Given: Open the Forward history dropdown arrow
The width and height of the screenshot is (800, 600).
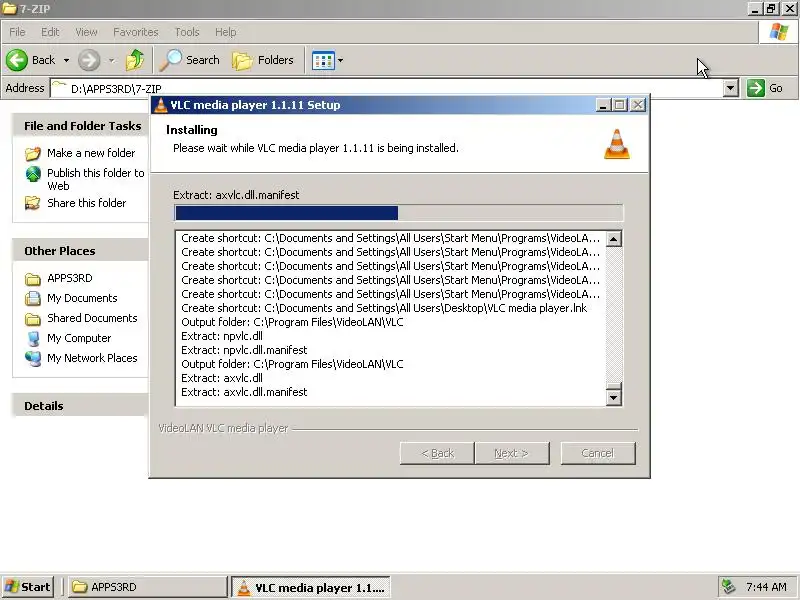Looking at the screenshot, I should (x=111, y=61).
